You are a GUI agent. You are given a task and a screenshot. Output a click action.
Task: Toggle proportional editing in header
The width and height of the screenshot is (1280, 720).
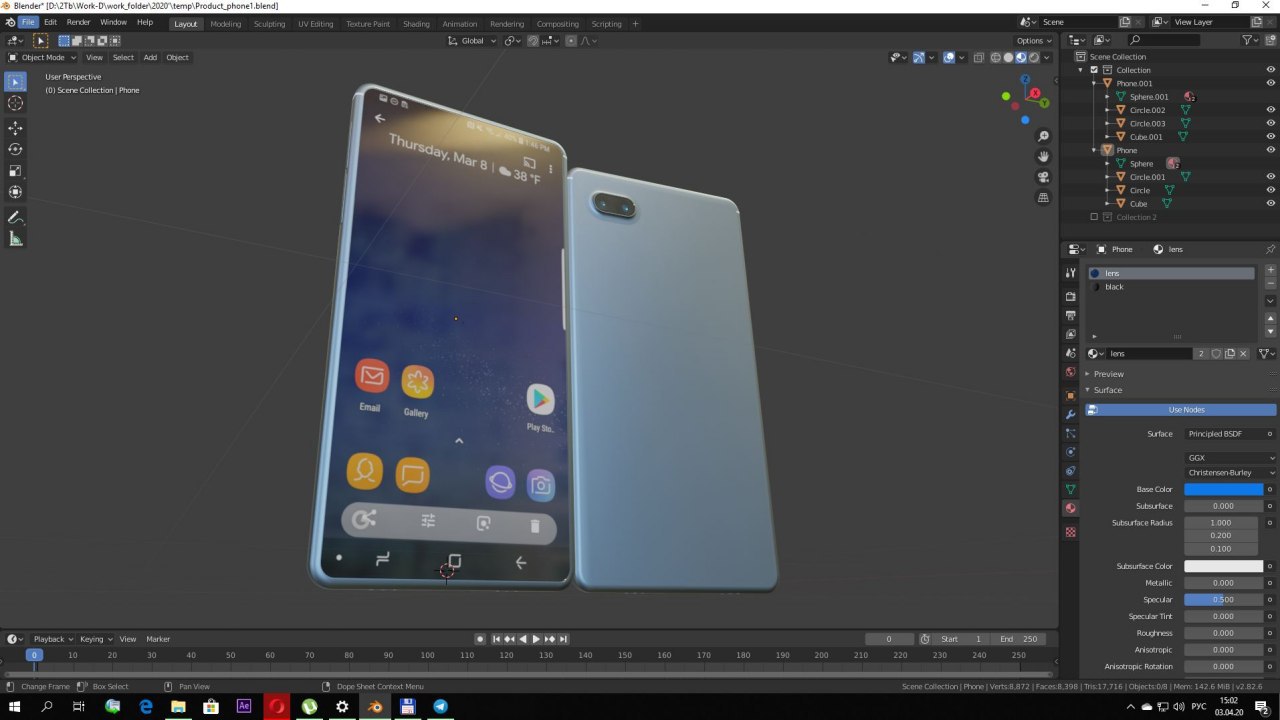click(571, 41)
